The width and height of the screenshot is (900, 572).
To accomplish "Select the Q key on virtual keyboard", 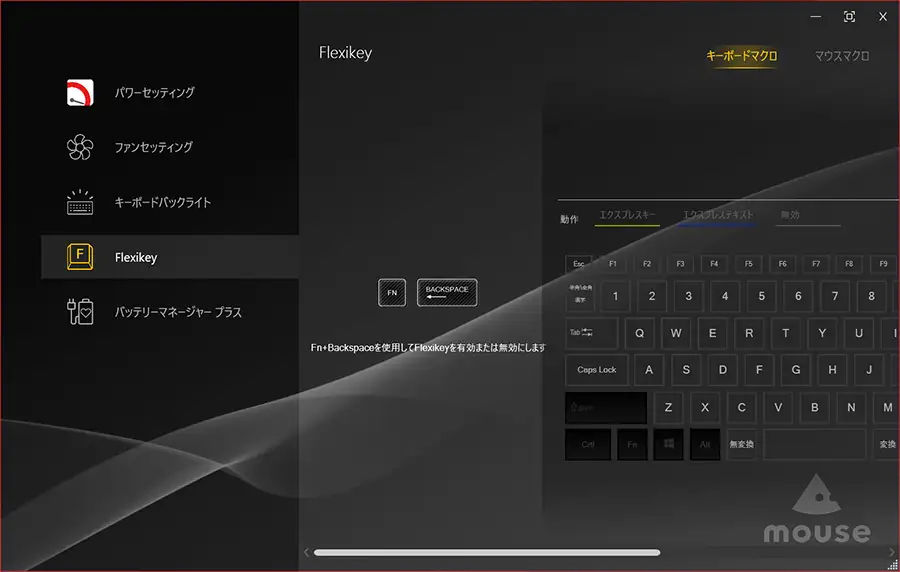I will pos(639,333).
